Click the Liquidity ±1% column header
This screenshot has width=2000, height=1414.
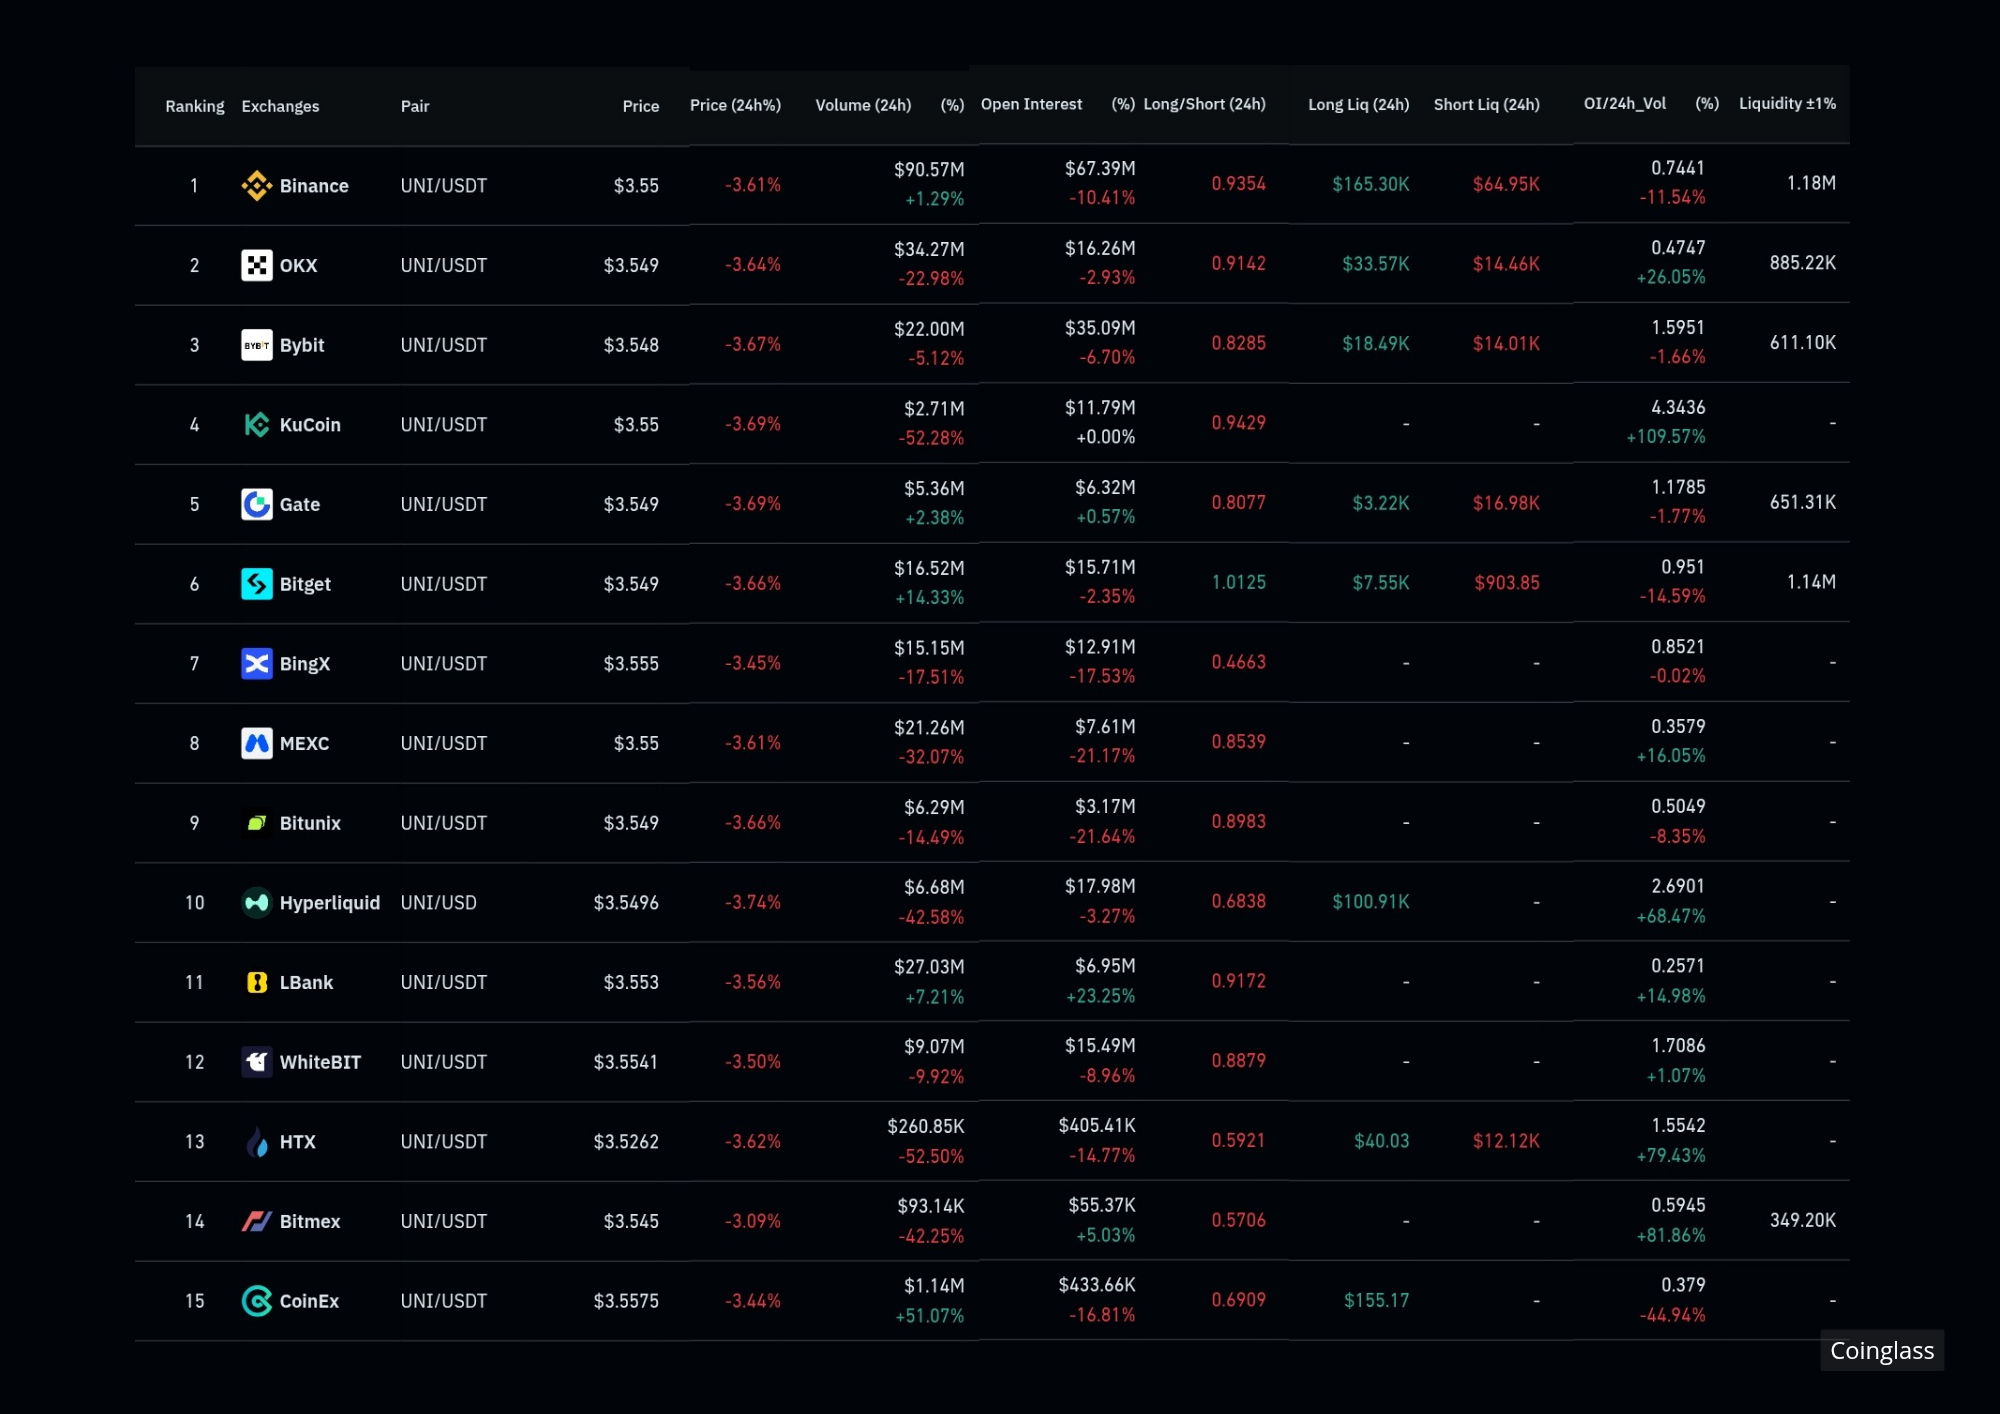[1787, 103]
